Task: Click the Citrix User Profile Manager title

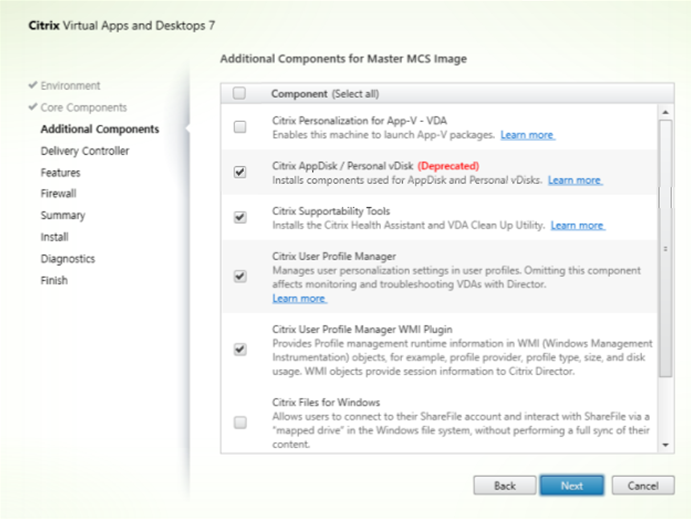Action: [x=334, y=256]
